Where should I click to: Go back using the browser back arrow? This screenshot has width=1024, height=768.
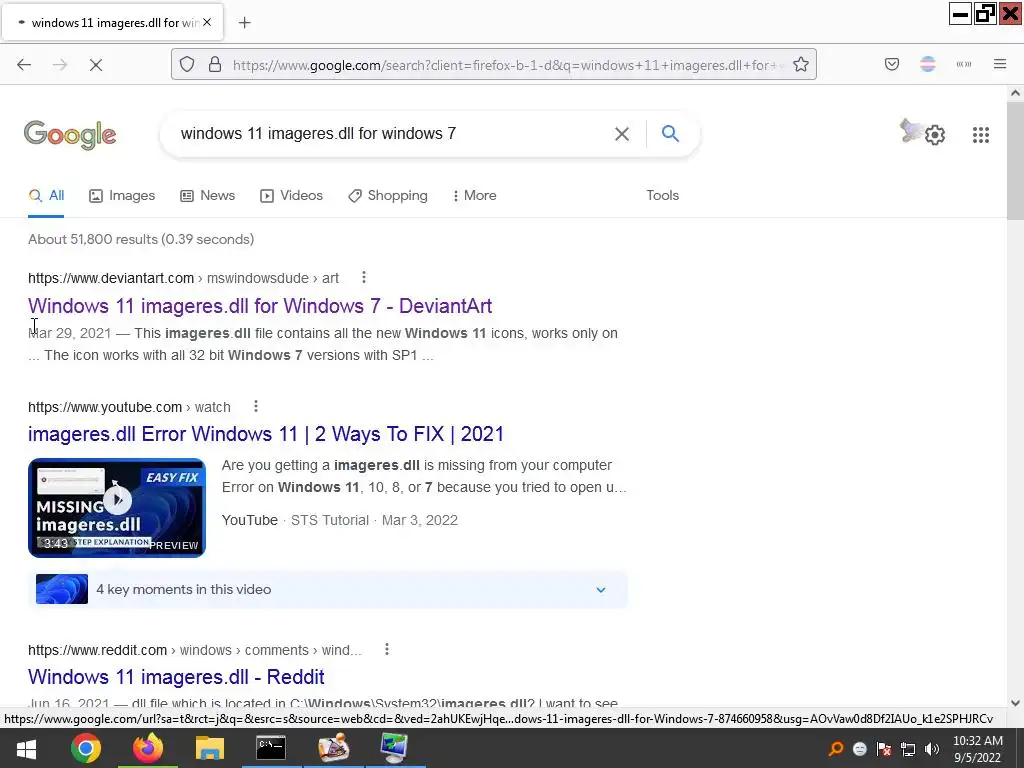(24, 65)
